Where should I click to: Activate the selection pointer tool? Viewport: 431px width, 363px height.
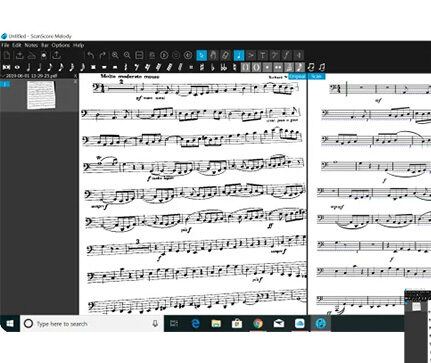pos(202,55)
